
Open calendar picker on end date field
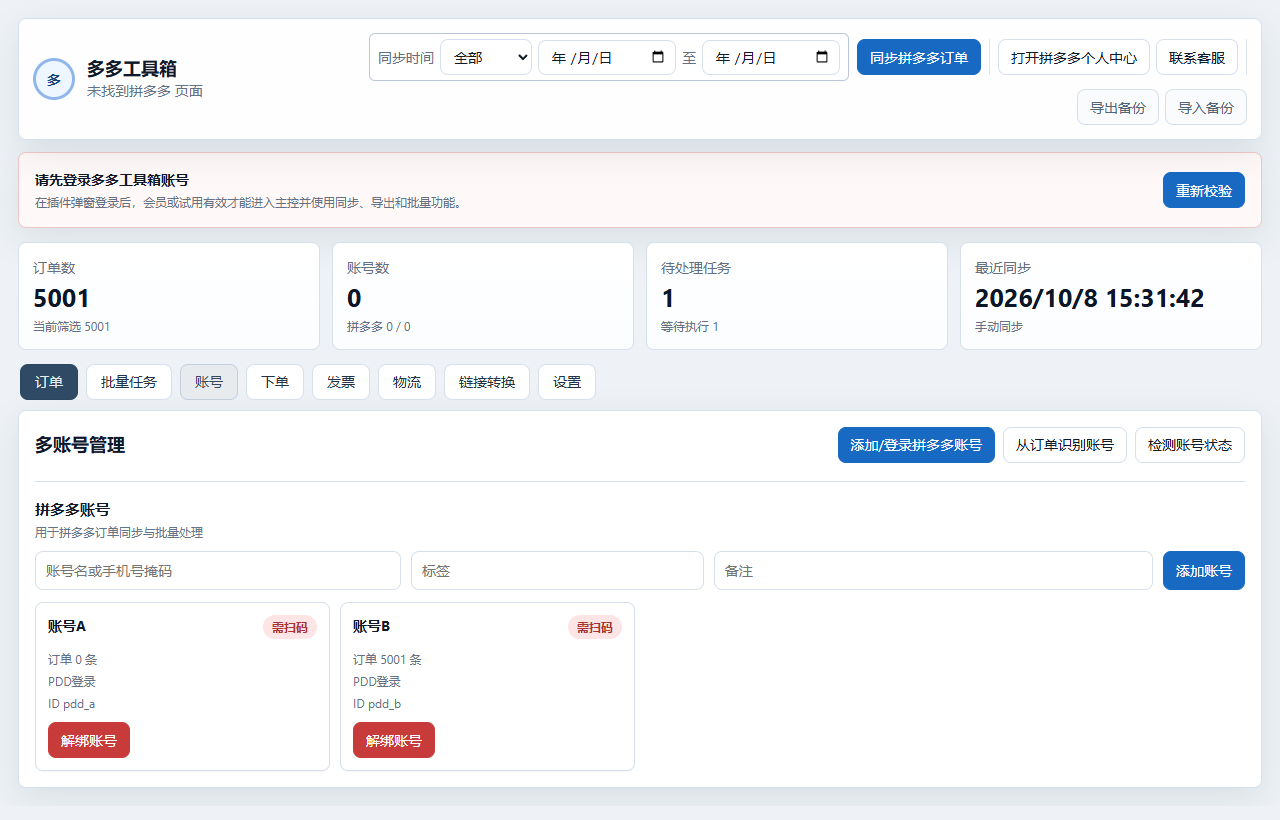click(x=822, y=57)
